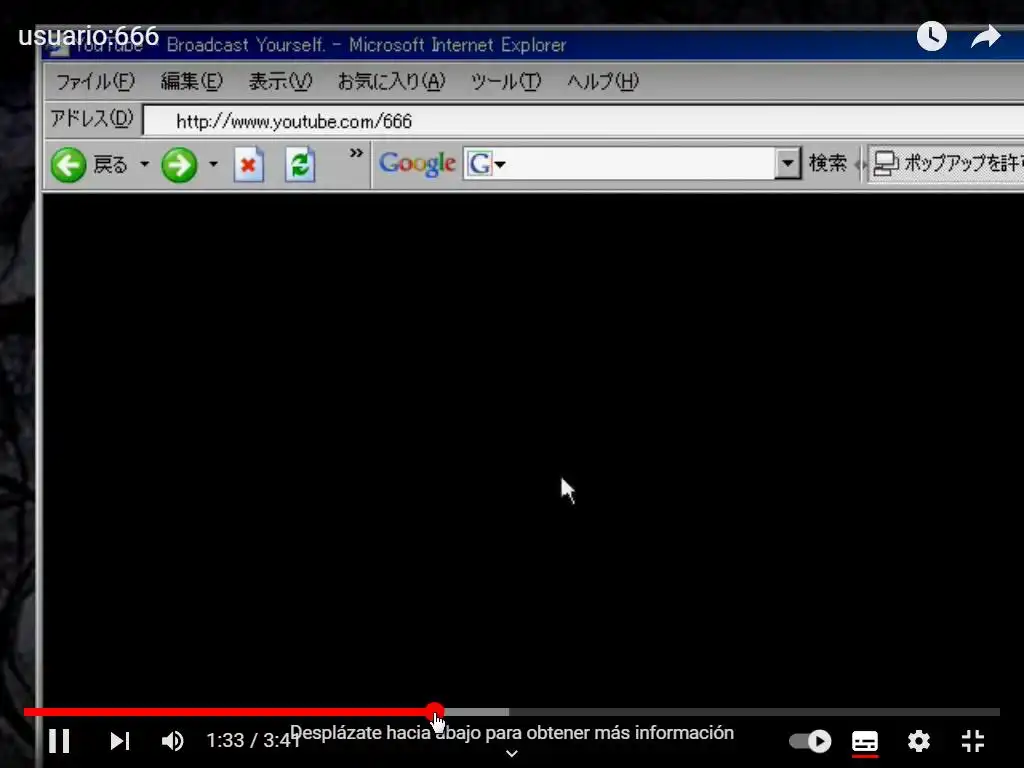The image size is (1024, 768).
Task: Exit full screen mode
Action: (973, 741)
